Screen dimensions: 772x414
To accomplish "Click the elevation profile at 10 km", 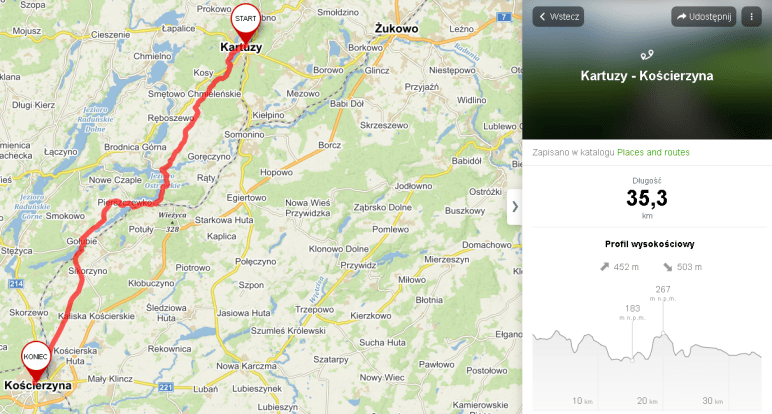I will pos(582,401).
